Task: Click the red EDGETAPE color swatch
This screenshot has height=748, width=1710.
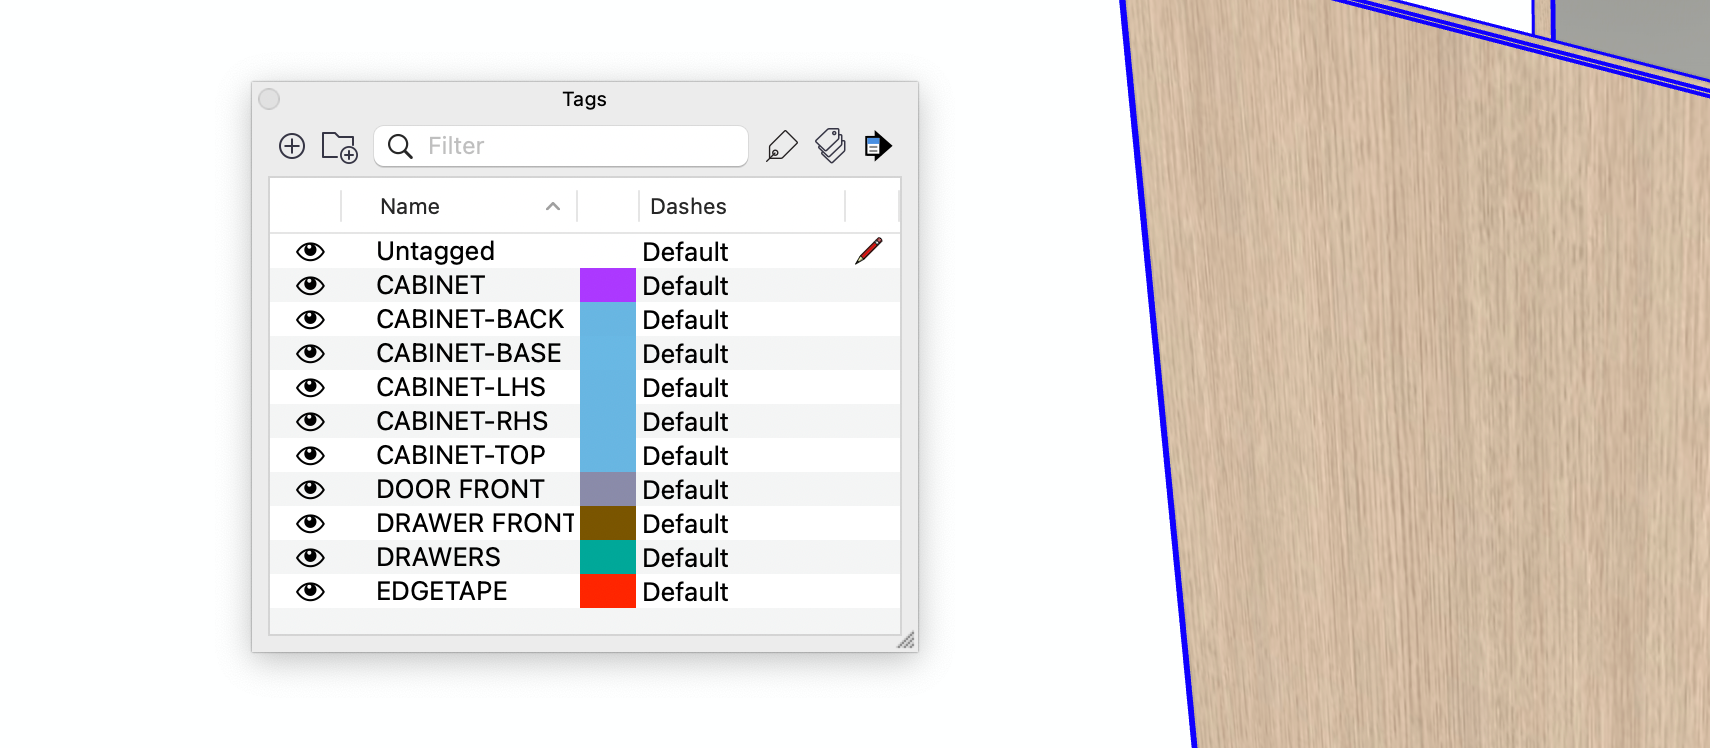Action: point(607,591)
